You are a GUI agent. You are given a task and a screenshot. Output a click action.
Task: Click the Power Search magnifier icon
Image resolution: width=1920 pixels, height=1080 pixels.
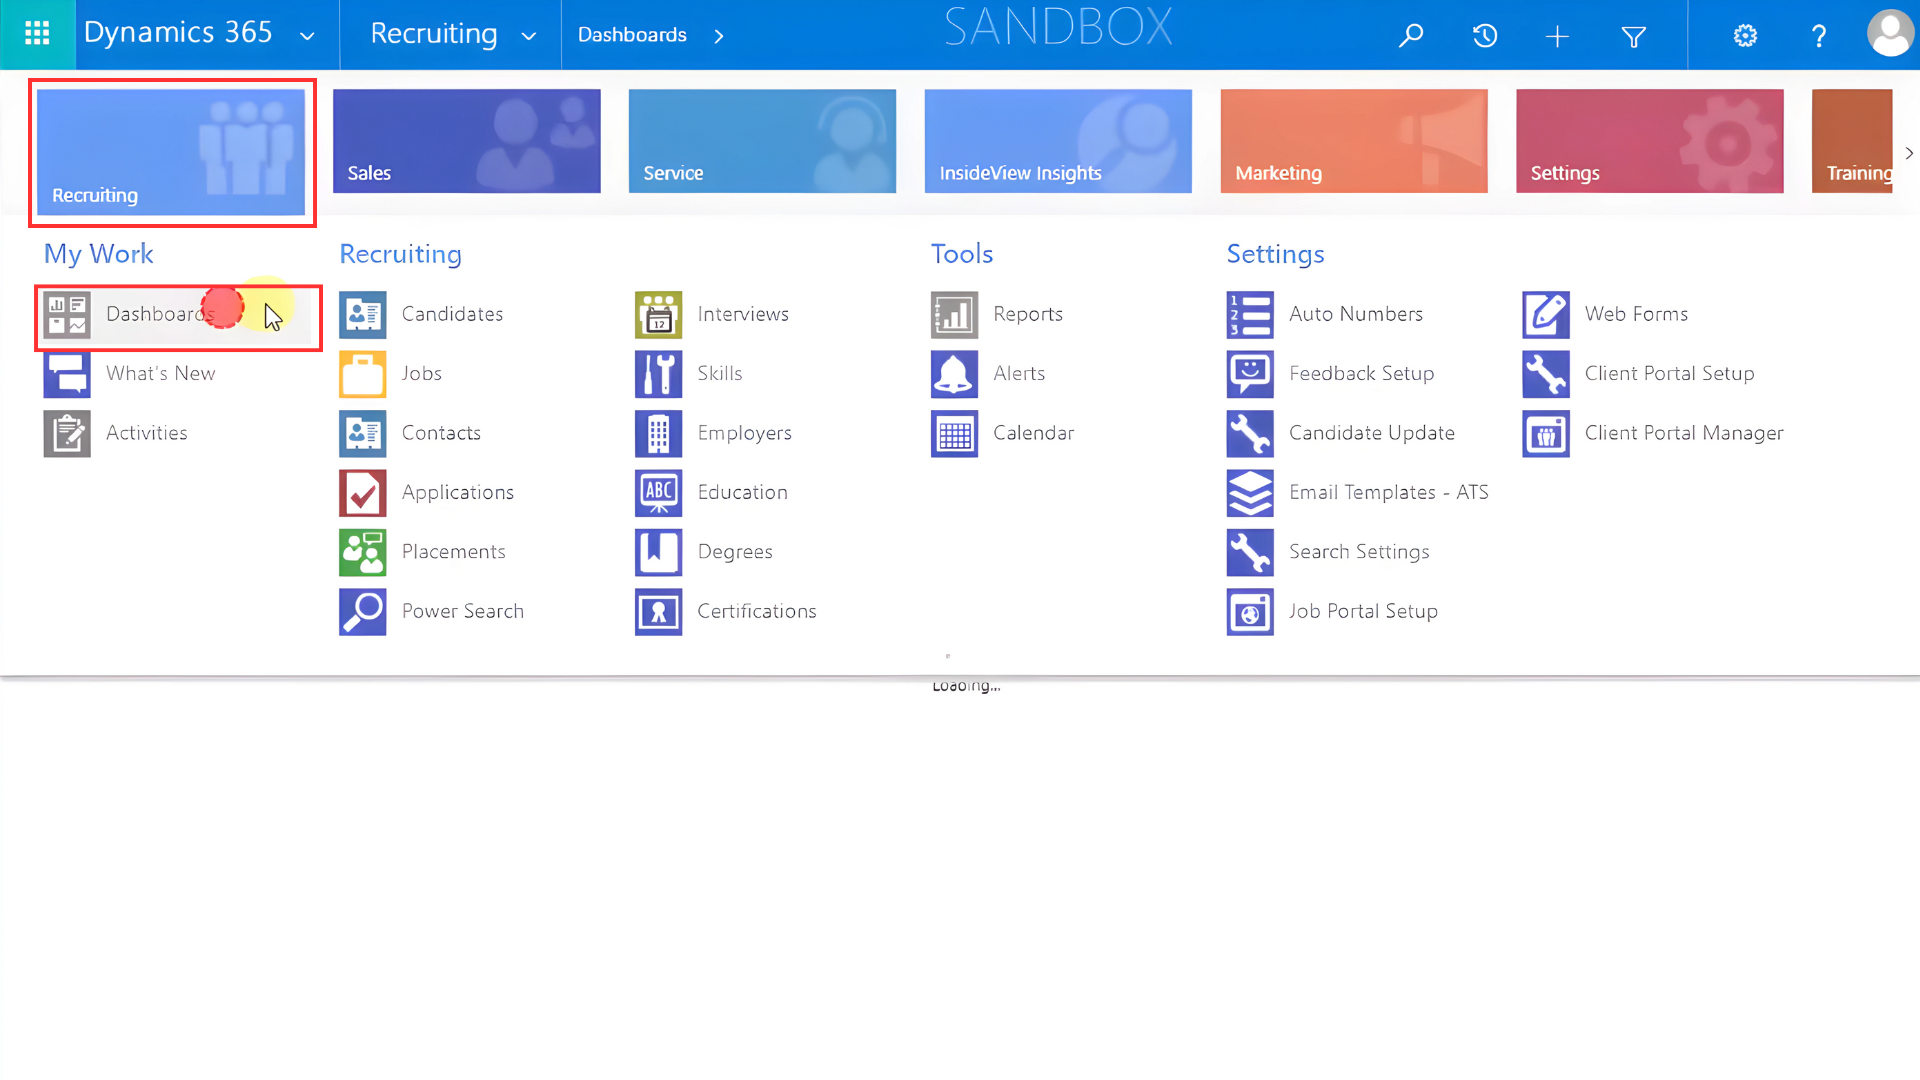363,612
